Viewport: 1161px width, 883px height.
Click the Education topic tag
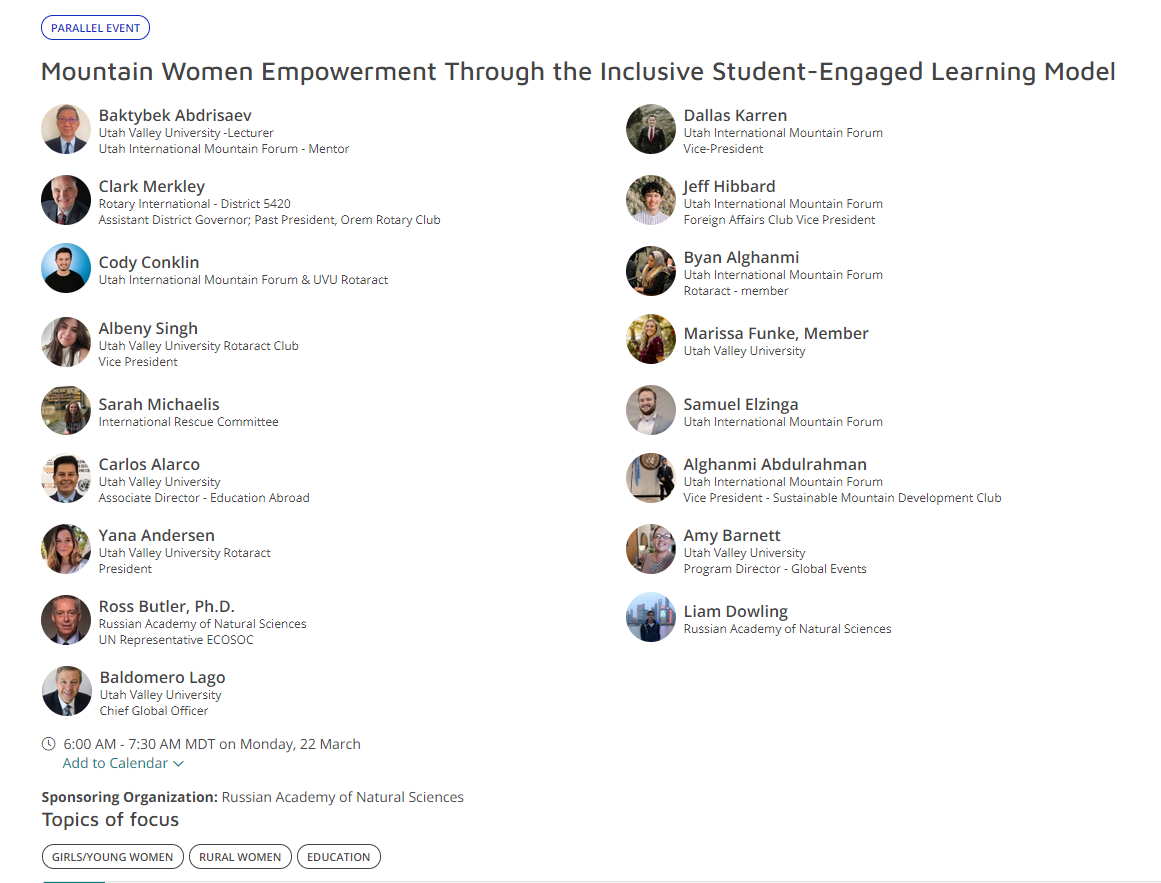[x=338, y=857]
